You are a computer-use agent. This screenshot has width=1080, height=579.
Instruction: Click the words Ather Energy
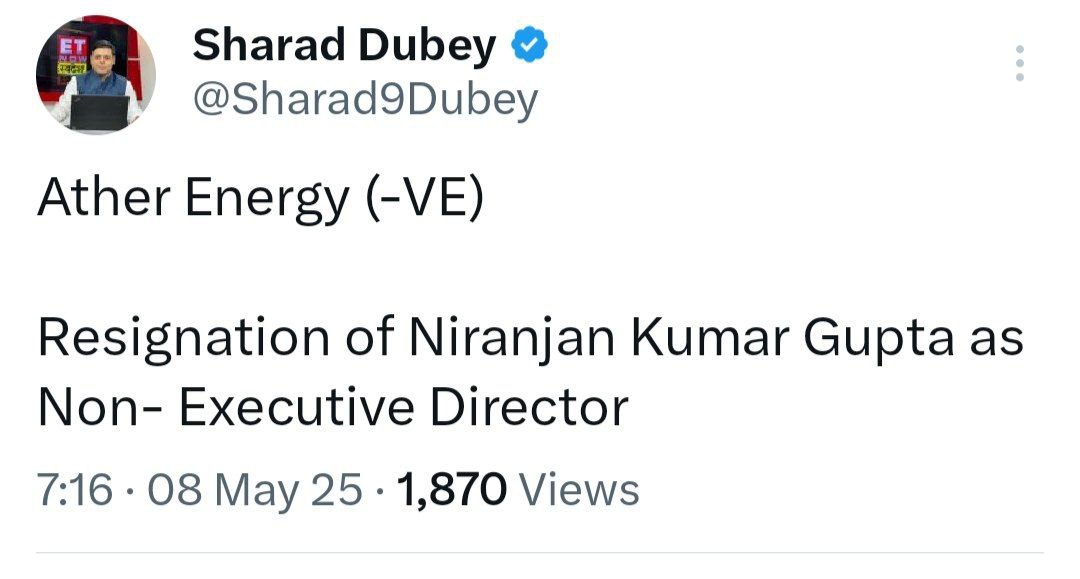point(190,201)
